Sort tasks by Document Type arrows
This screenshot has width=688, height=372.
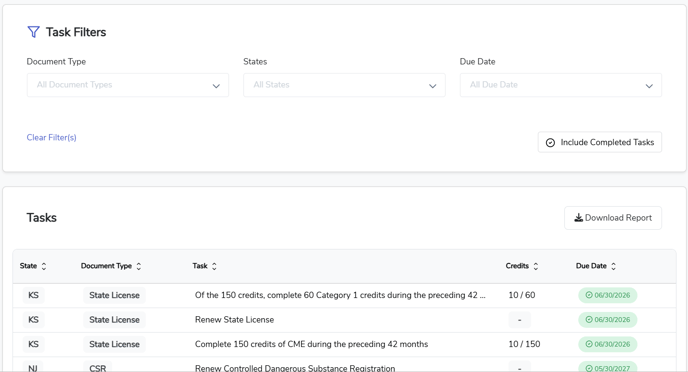[139, 266]
